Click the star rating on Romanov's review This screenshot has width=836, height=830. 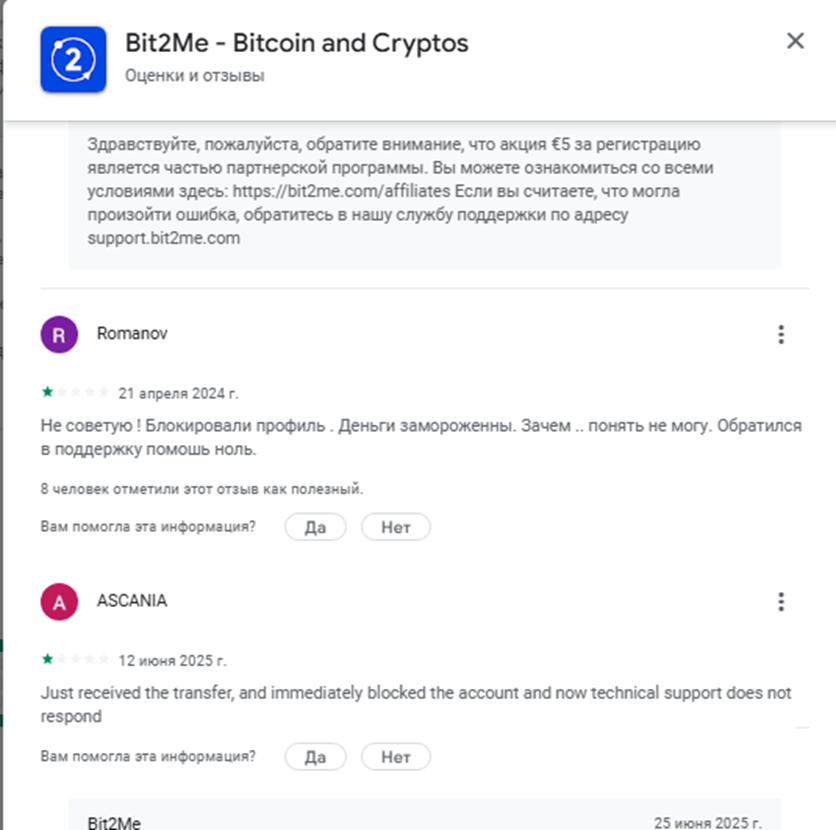[75, 392]
